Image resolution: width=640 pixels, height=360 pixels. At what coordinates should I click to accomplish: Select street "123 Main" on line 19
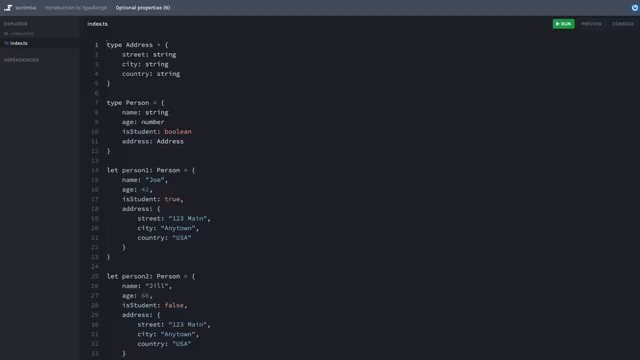pos(174,218)
